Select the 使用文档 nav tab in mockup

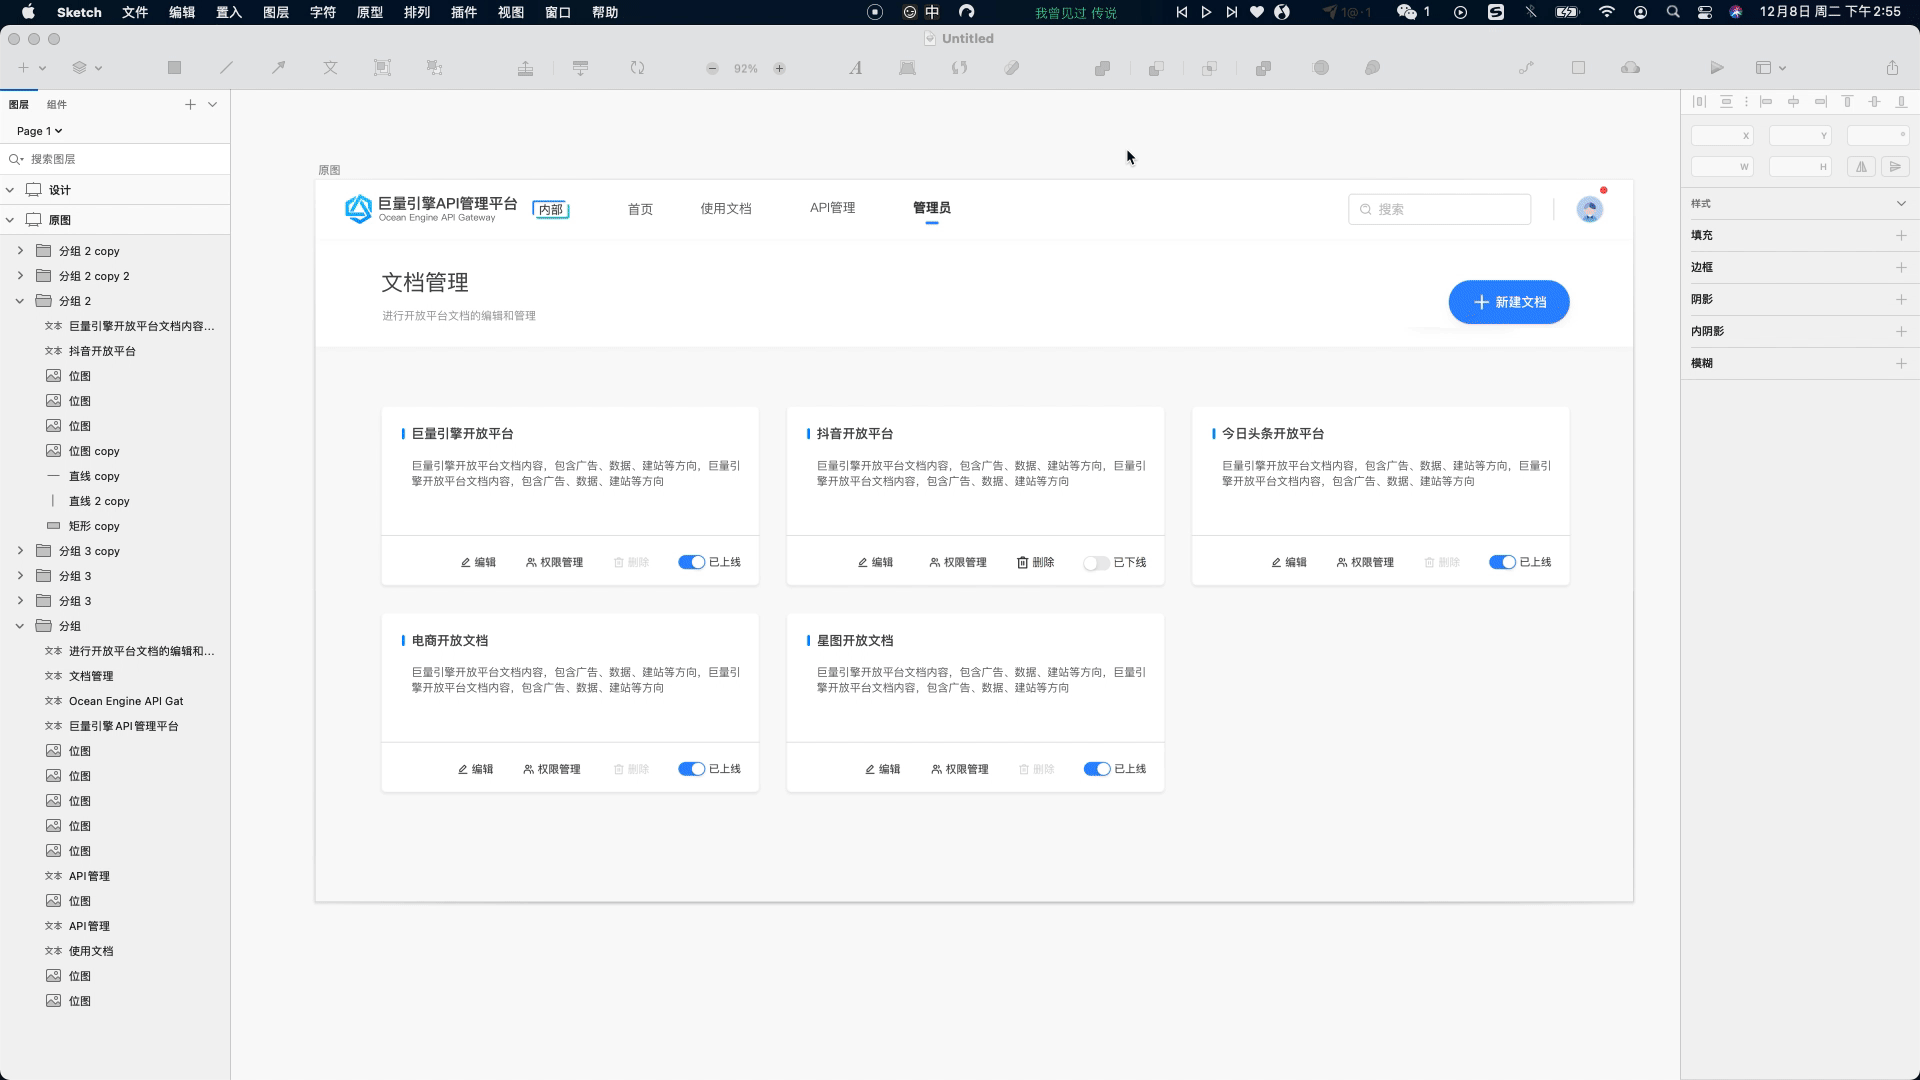point(725,208)
